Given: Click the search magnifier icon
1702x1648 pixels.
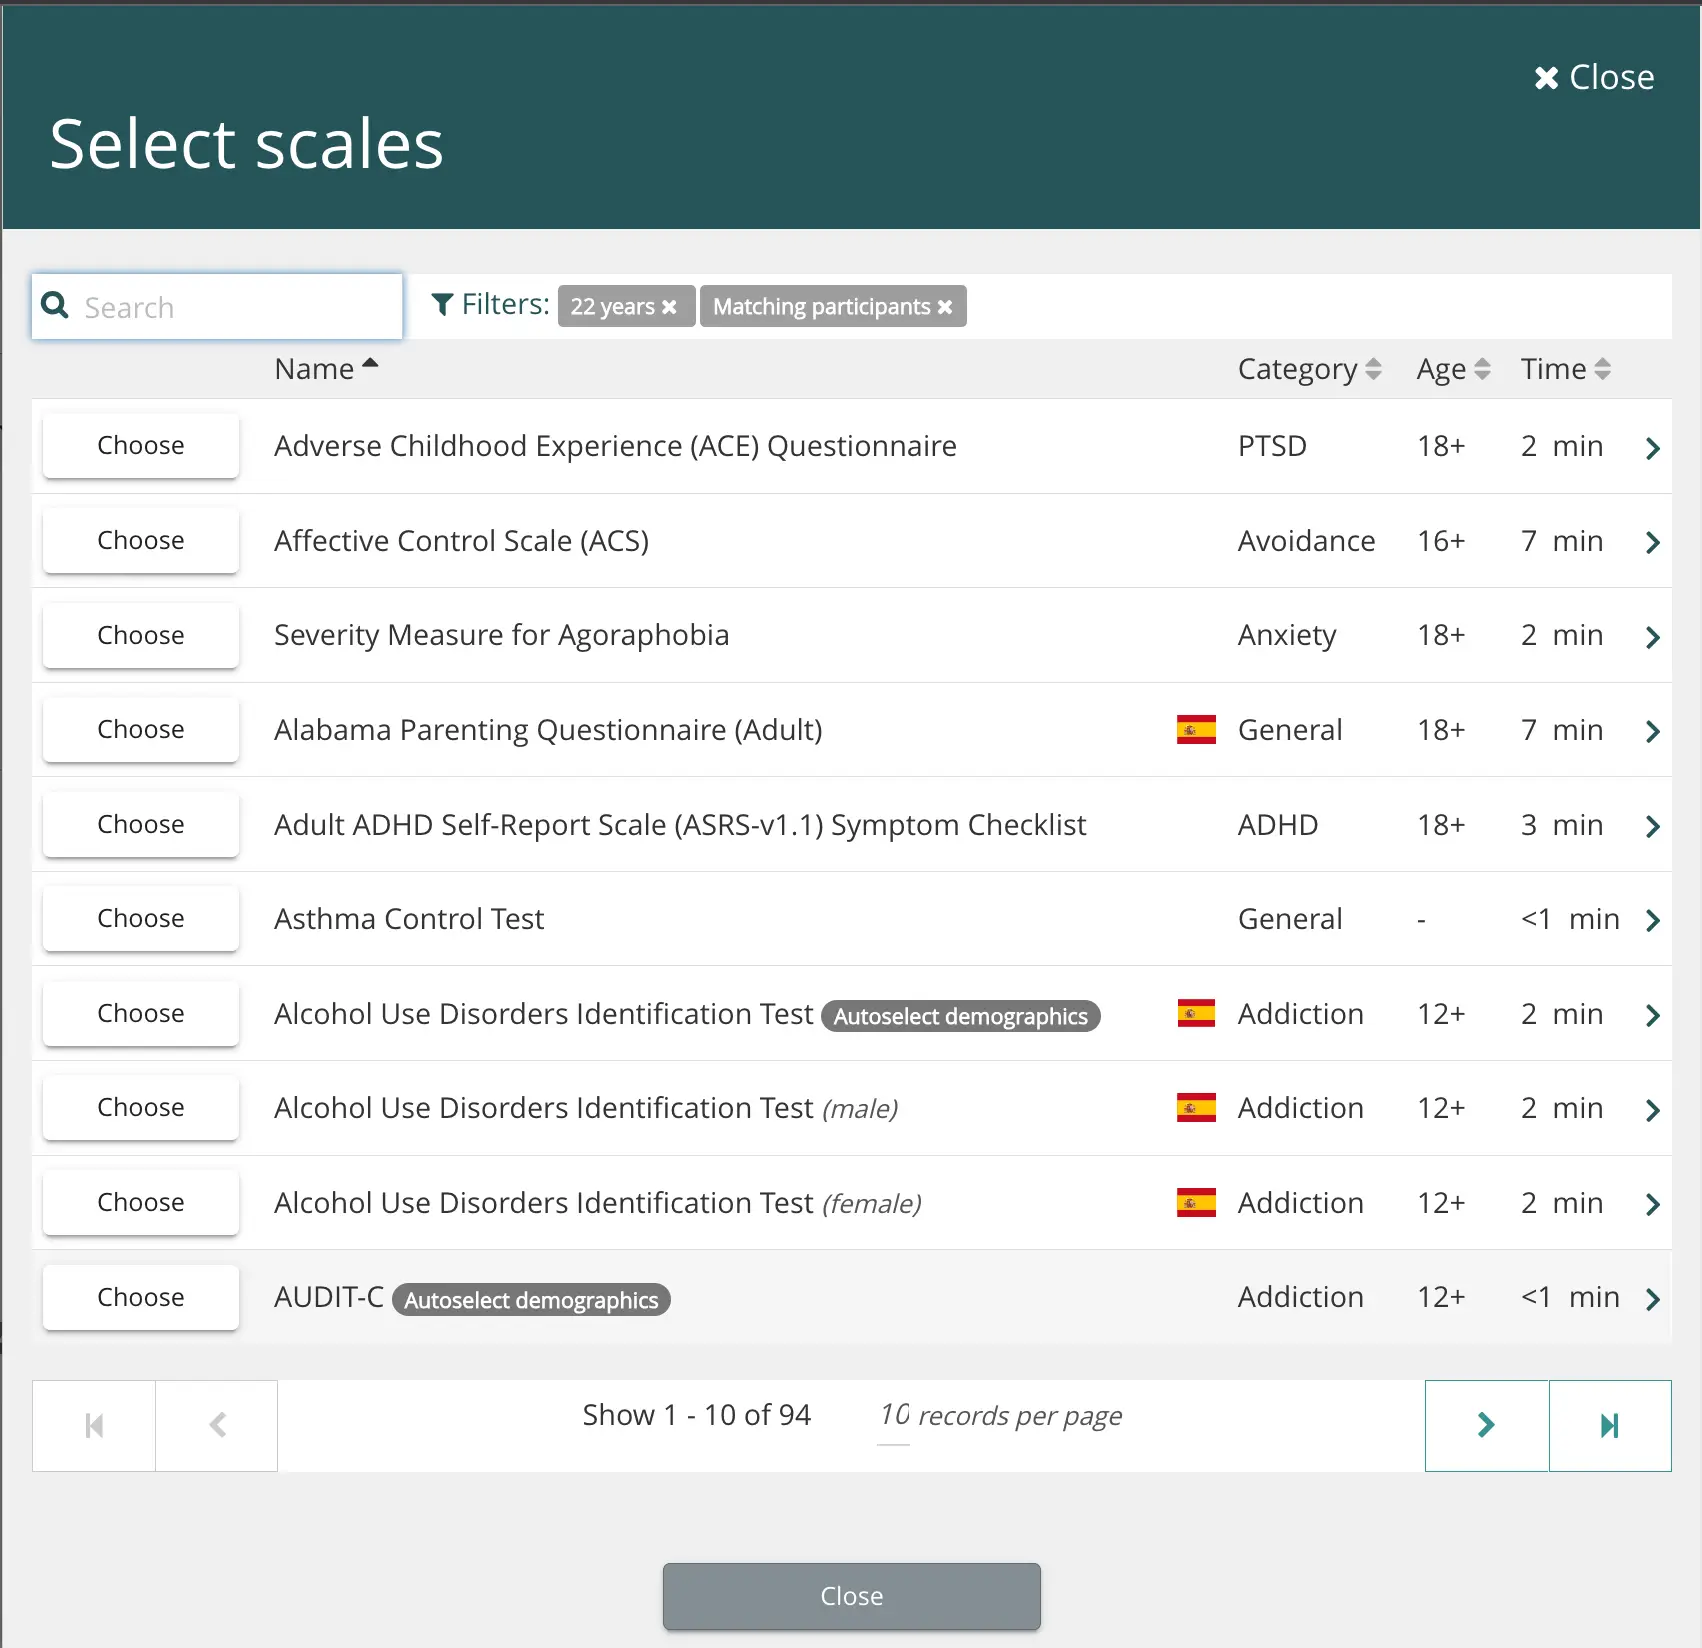Looking at the screenshot, I should 56,306.
